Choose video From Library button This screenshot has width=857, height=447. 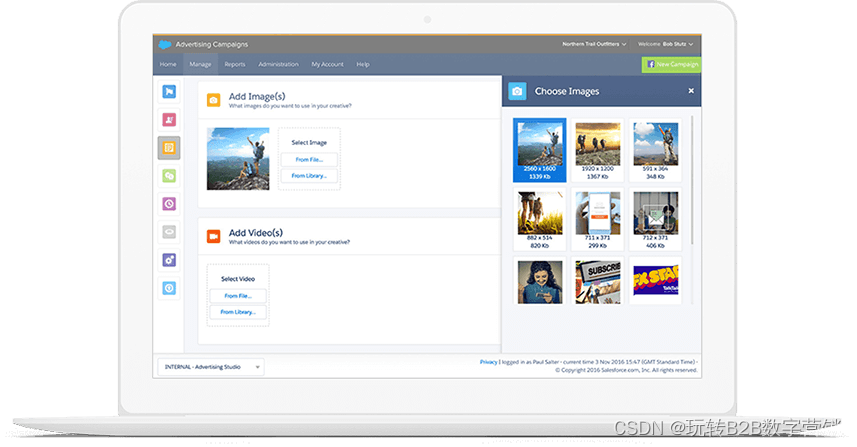238,312
